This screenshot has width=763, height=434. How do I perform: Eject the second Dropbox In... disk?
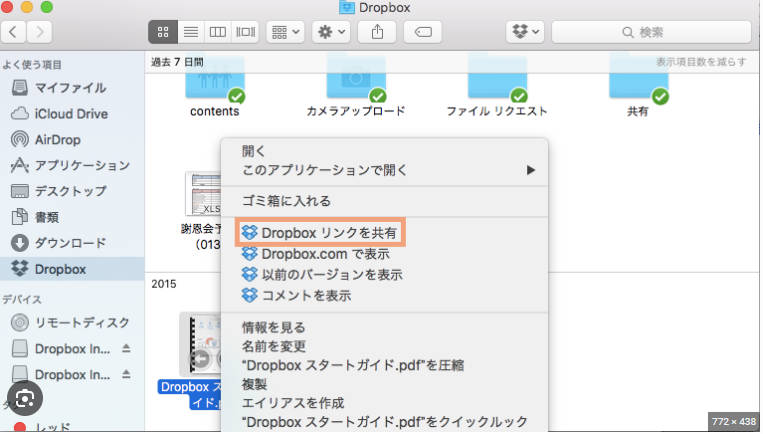(x=126, y=374)
